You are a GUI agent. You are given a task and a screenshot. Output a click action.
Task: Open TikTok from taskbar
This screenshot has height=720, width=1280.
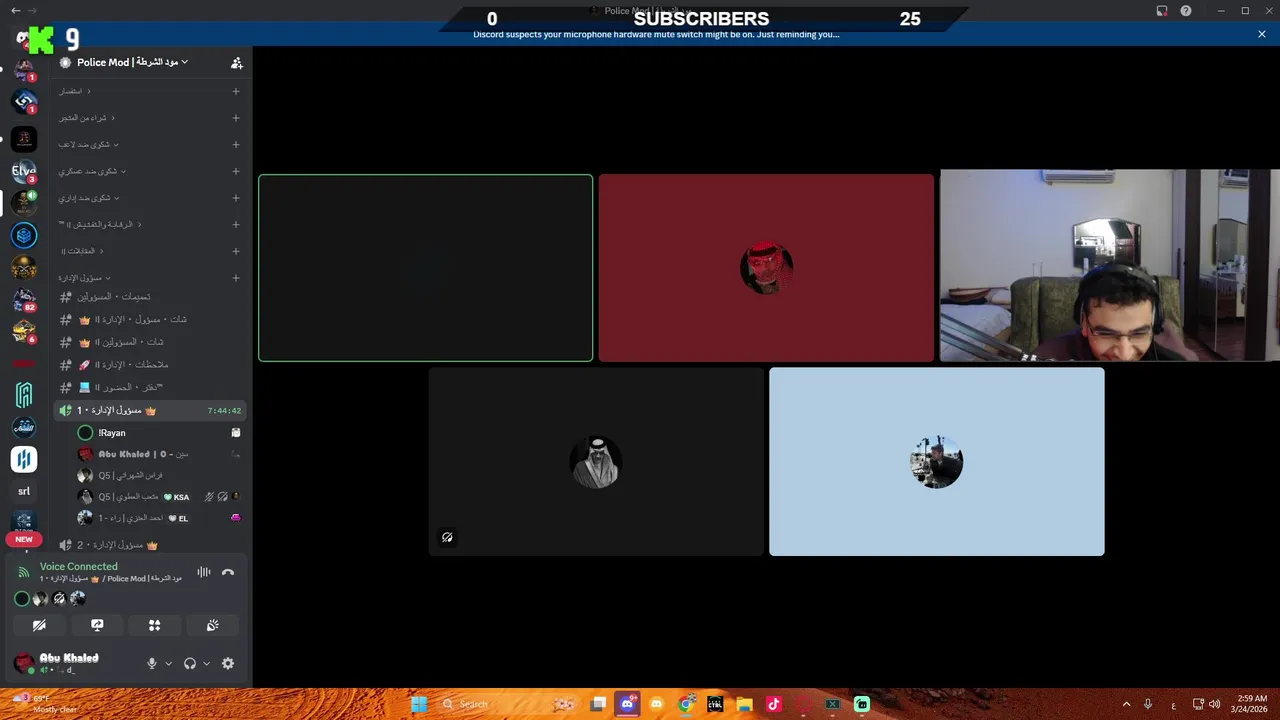click(773, 704)
